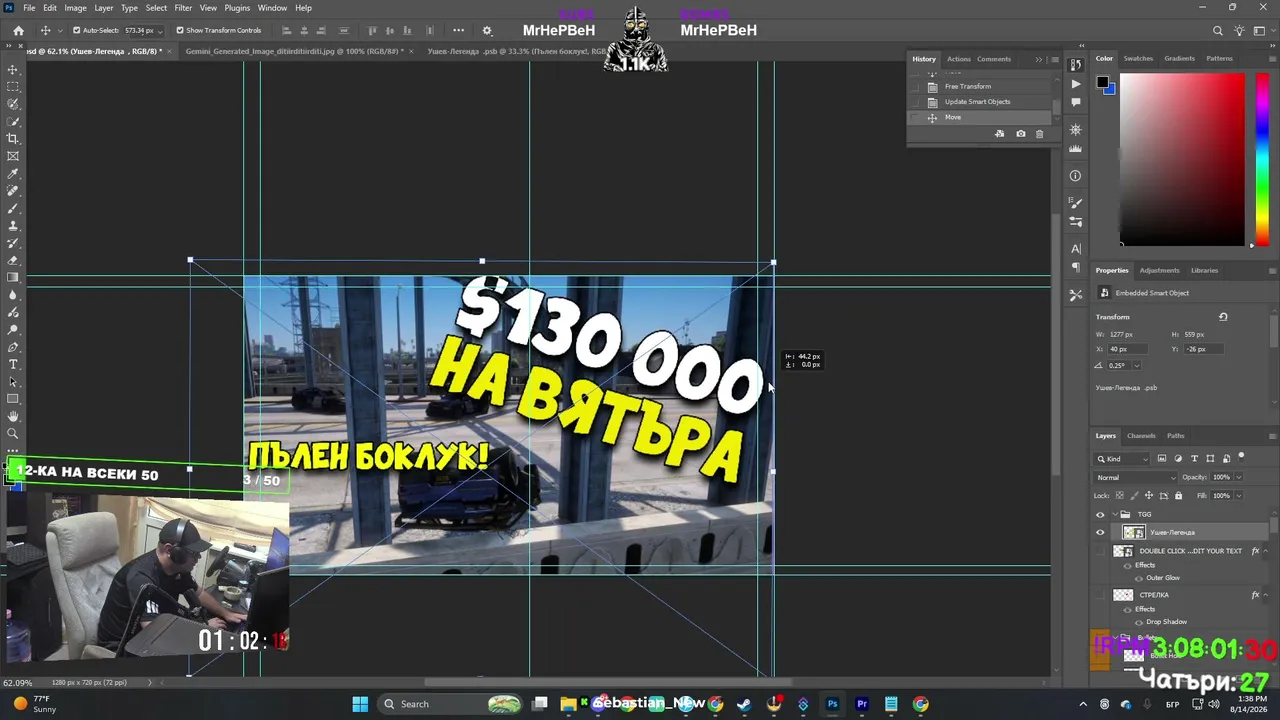Open the Layer menu
Image resolution: width=1280 pixels, height=720 pixels.
pos(104,8)
